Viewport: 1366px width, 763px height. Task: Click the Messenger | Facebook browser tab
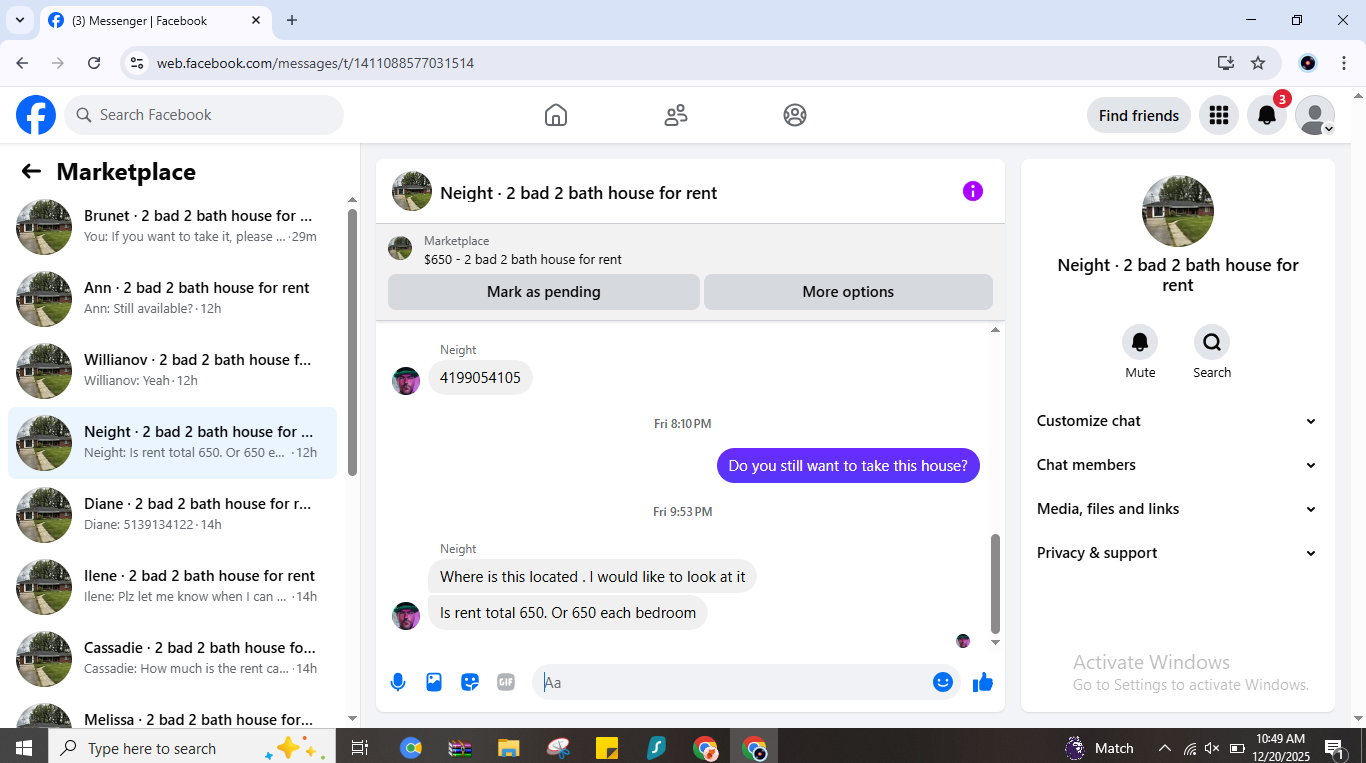155,20
